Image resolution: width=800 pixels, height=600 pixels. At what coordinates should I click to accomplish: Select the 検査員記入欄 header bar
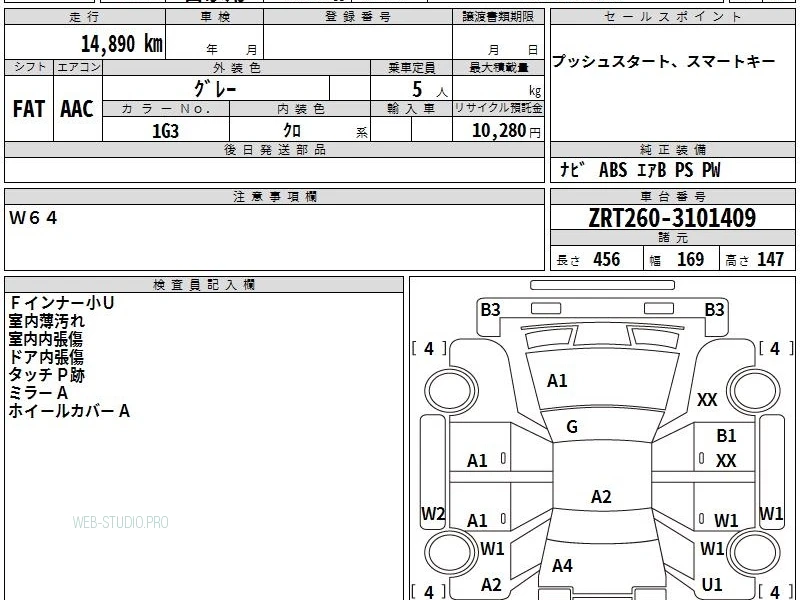pos(204,285)
